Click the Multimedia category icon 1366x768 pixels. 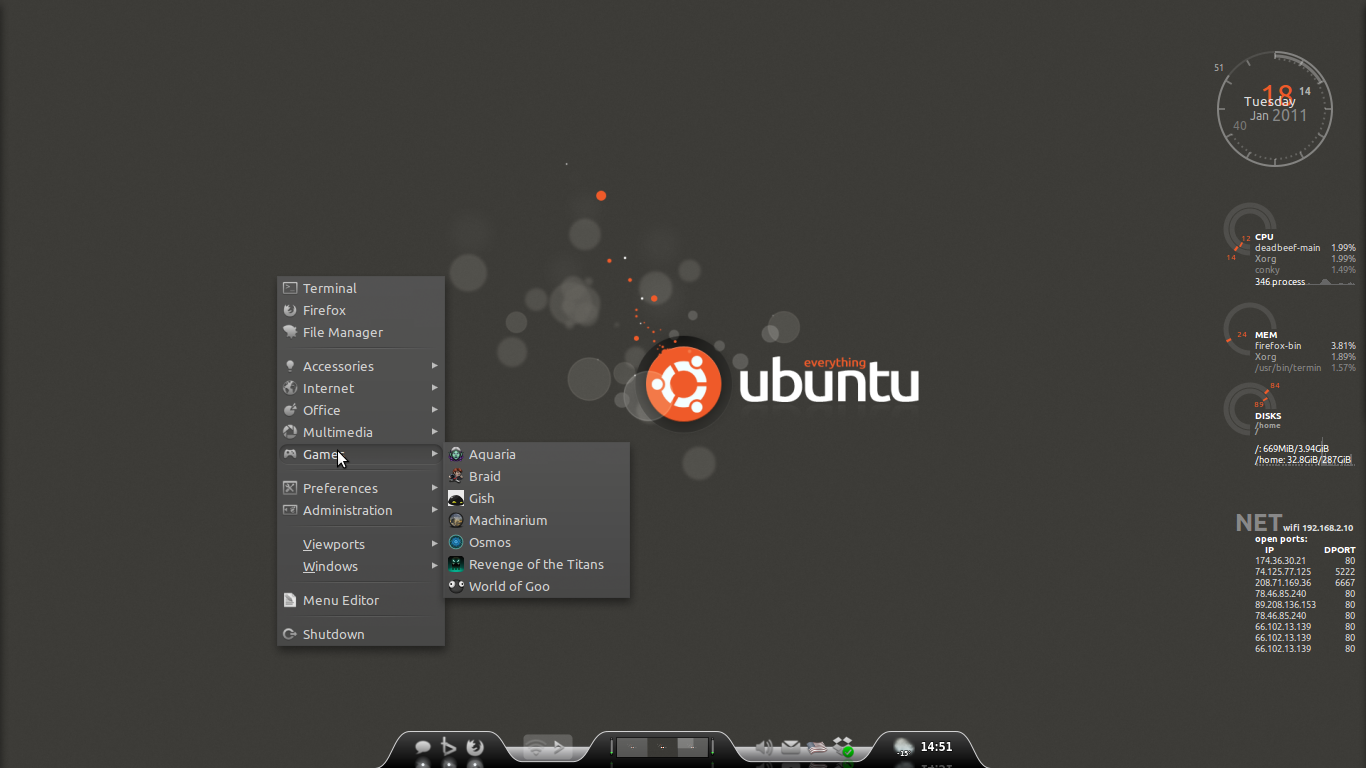point(290,432)
